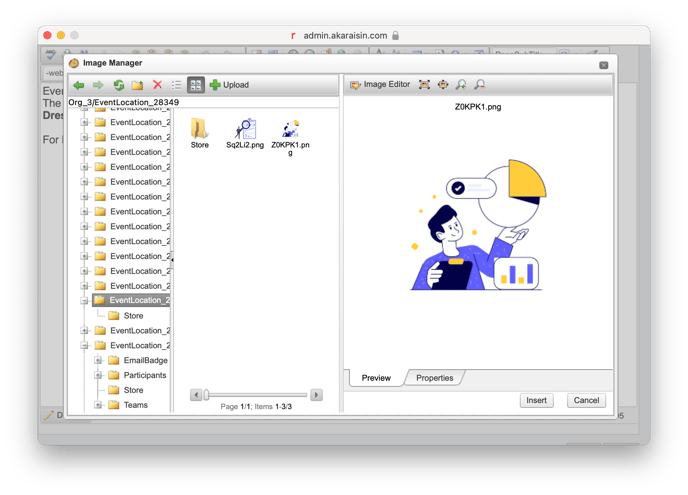Close the Image Manager dialog
The height and width of the screenshot is (495, 688).
tap(604, 65)
